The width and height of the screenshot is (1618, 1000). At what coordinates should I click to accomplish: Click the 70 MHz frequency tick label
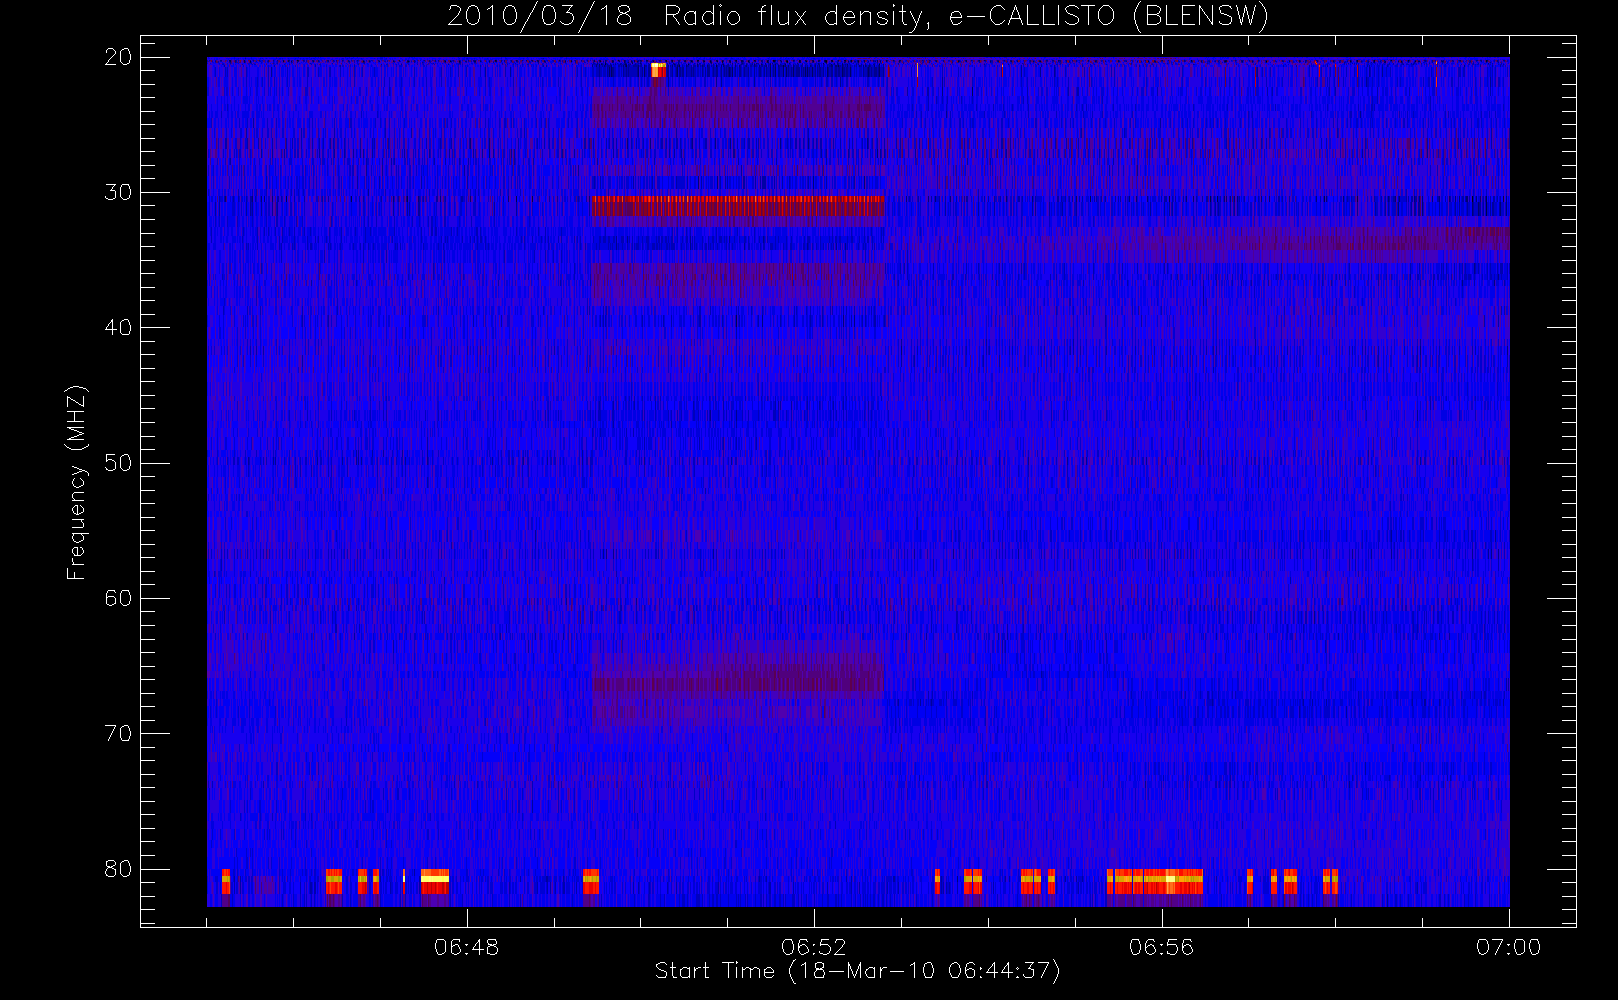pyautogui.click(x=118, y=734)
